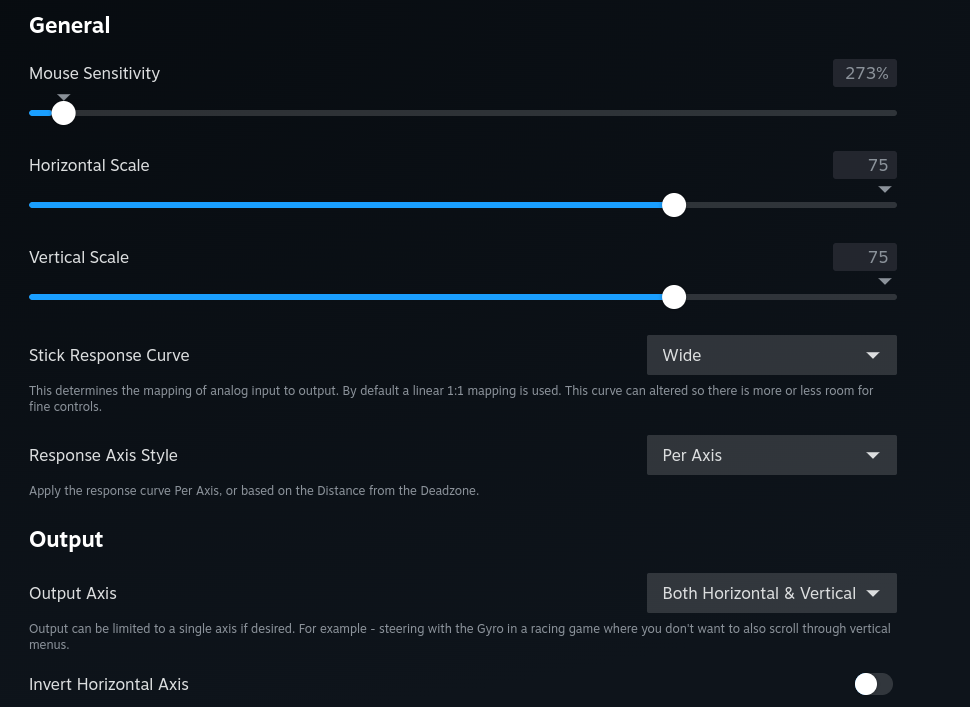Open the Stick Response Curve dropdown
Screen dimensions: 970x707
[771, 355]
